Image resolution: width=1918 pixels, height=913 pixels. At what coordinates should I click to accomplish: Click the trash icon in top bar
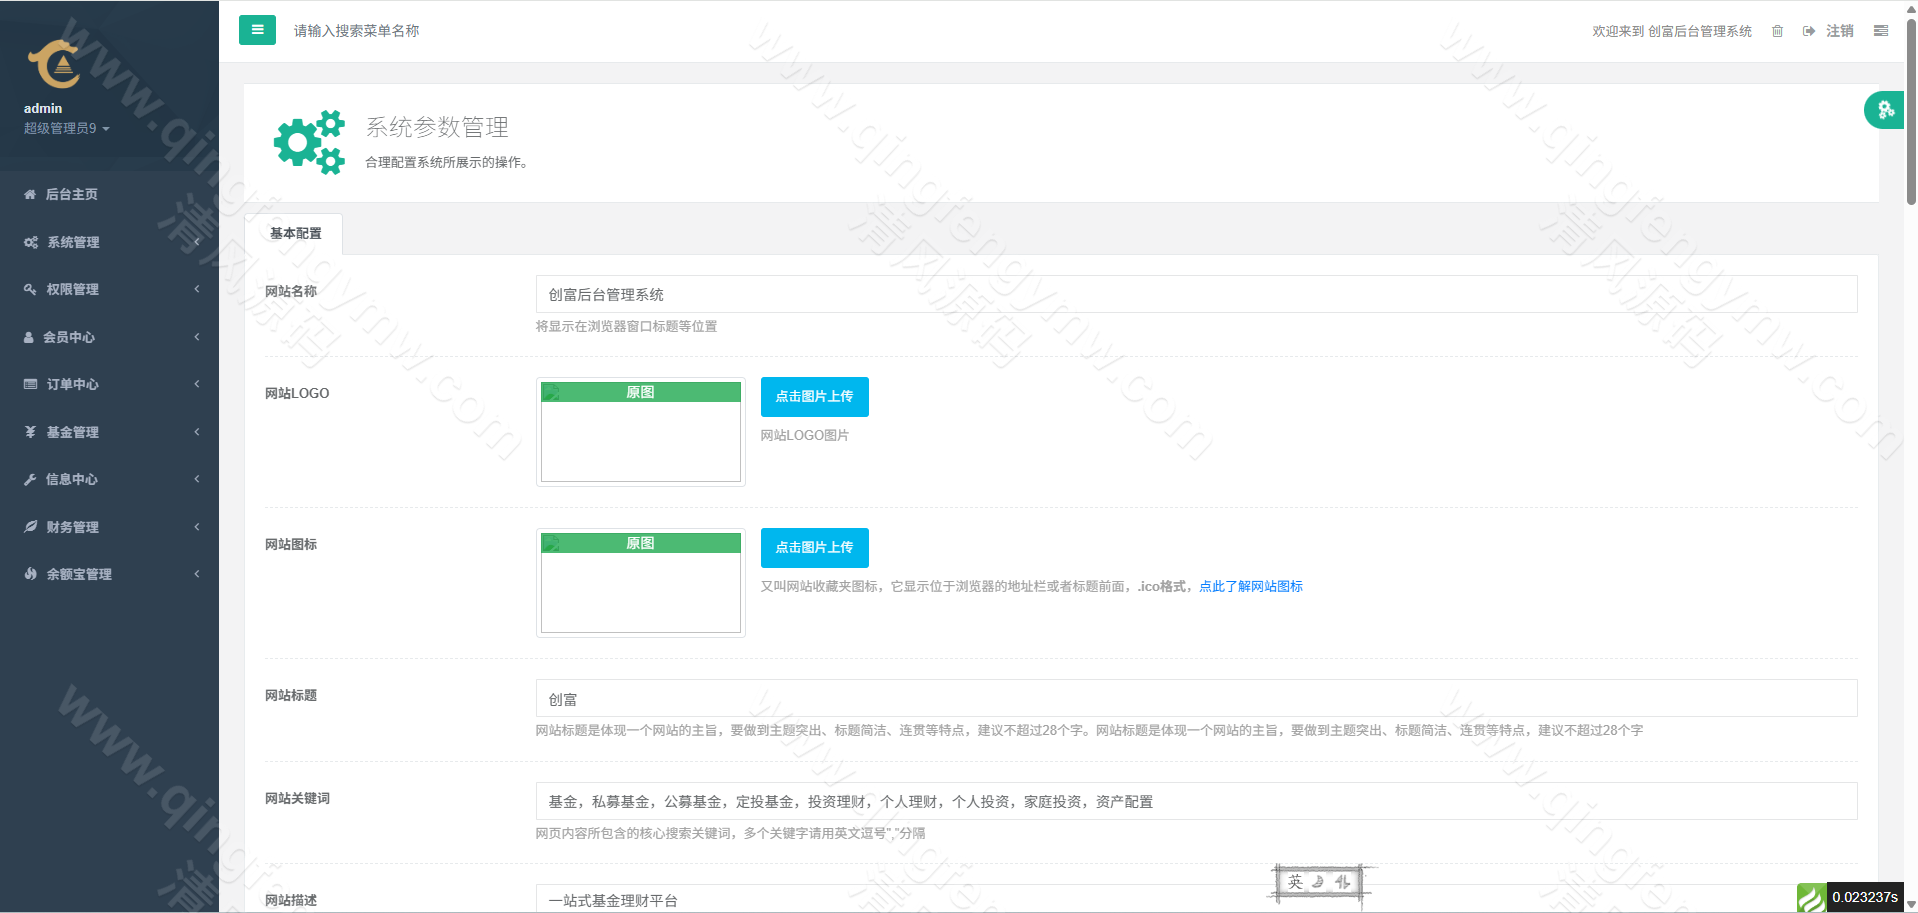click(1777, 31)
